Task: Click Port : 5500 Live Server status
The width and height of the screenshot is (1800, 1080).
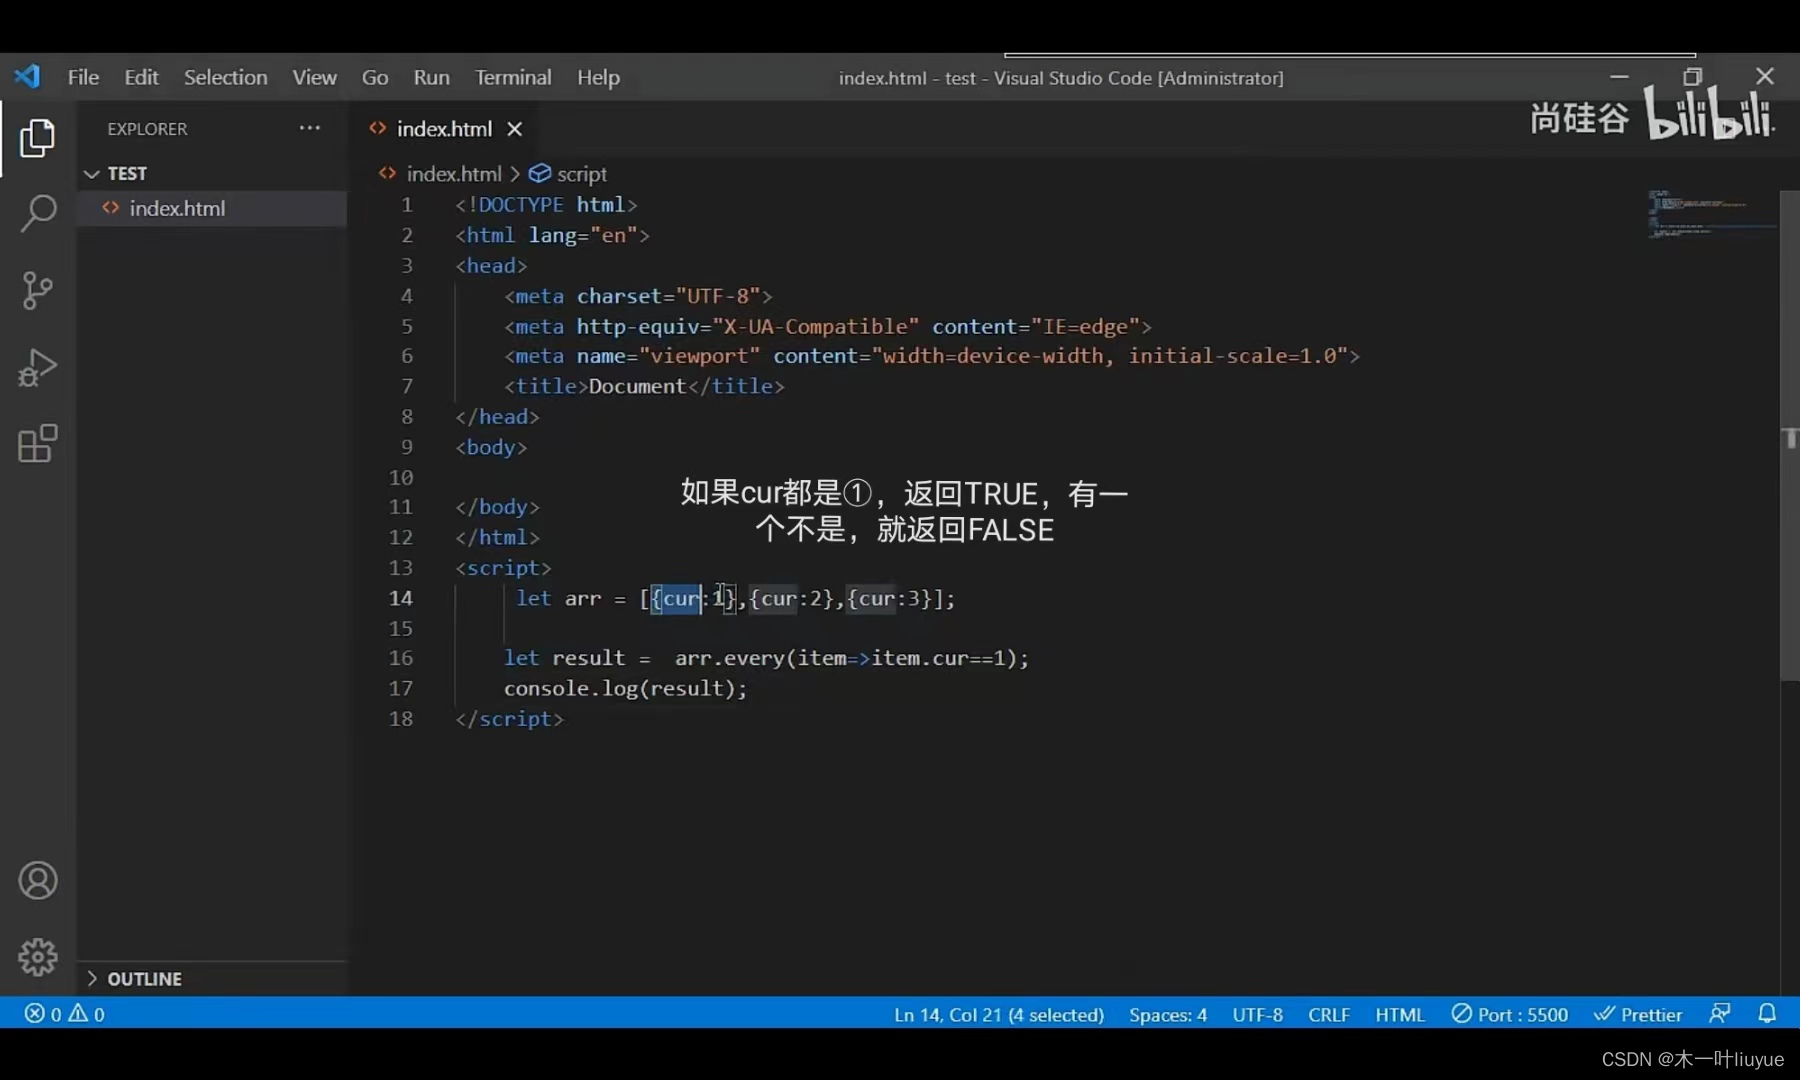Action: click(x=1510, y=1014)
